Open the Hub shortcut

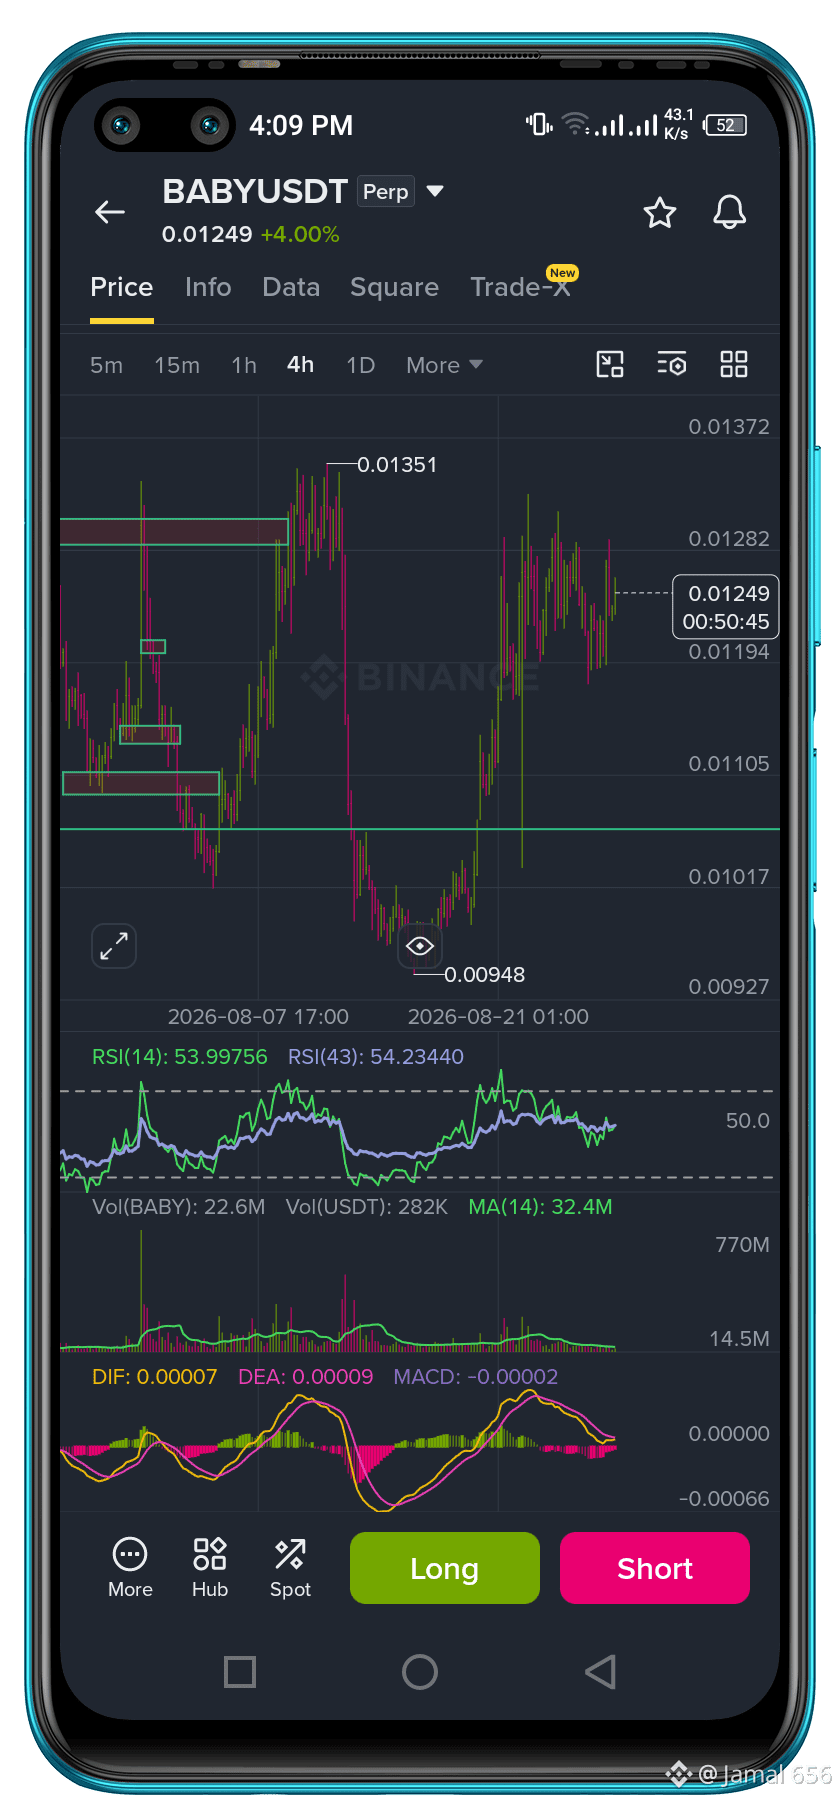[x=210, y=1568]
